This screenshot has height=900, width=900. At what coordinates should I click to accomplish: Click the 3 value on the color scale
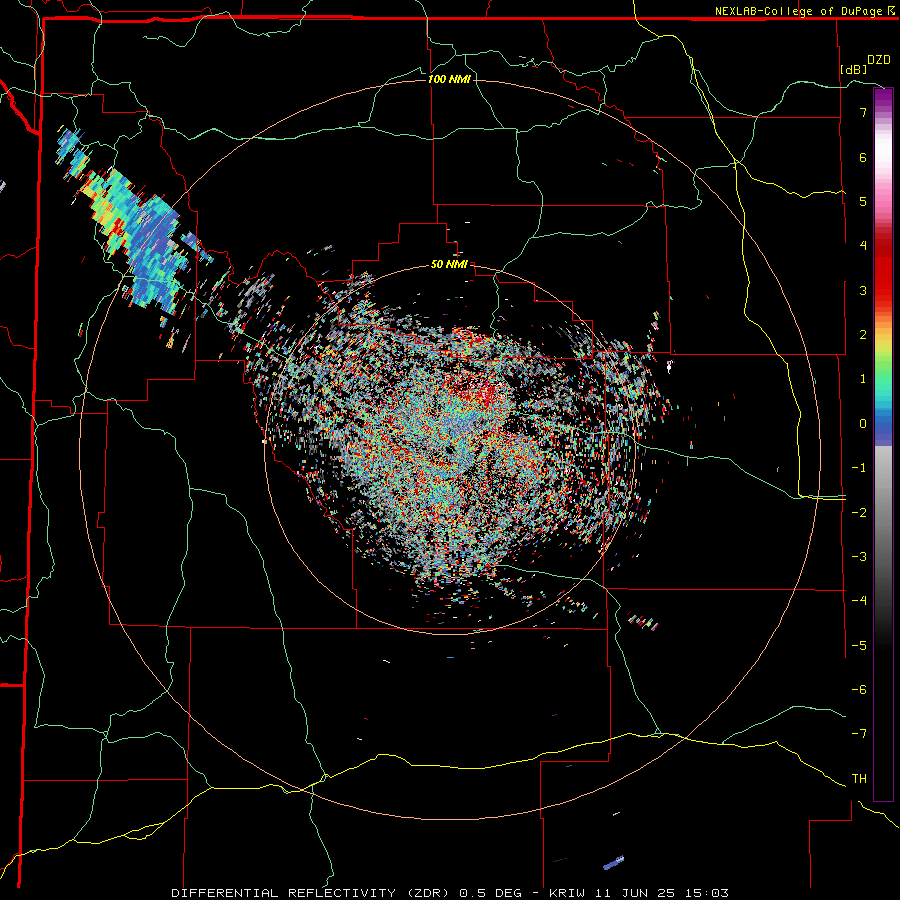click(863, 290)
